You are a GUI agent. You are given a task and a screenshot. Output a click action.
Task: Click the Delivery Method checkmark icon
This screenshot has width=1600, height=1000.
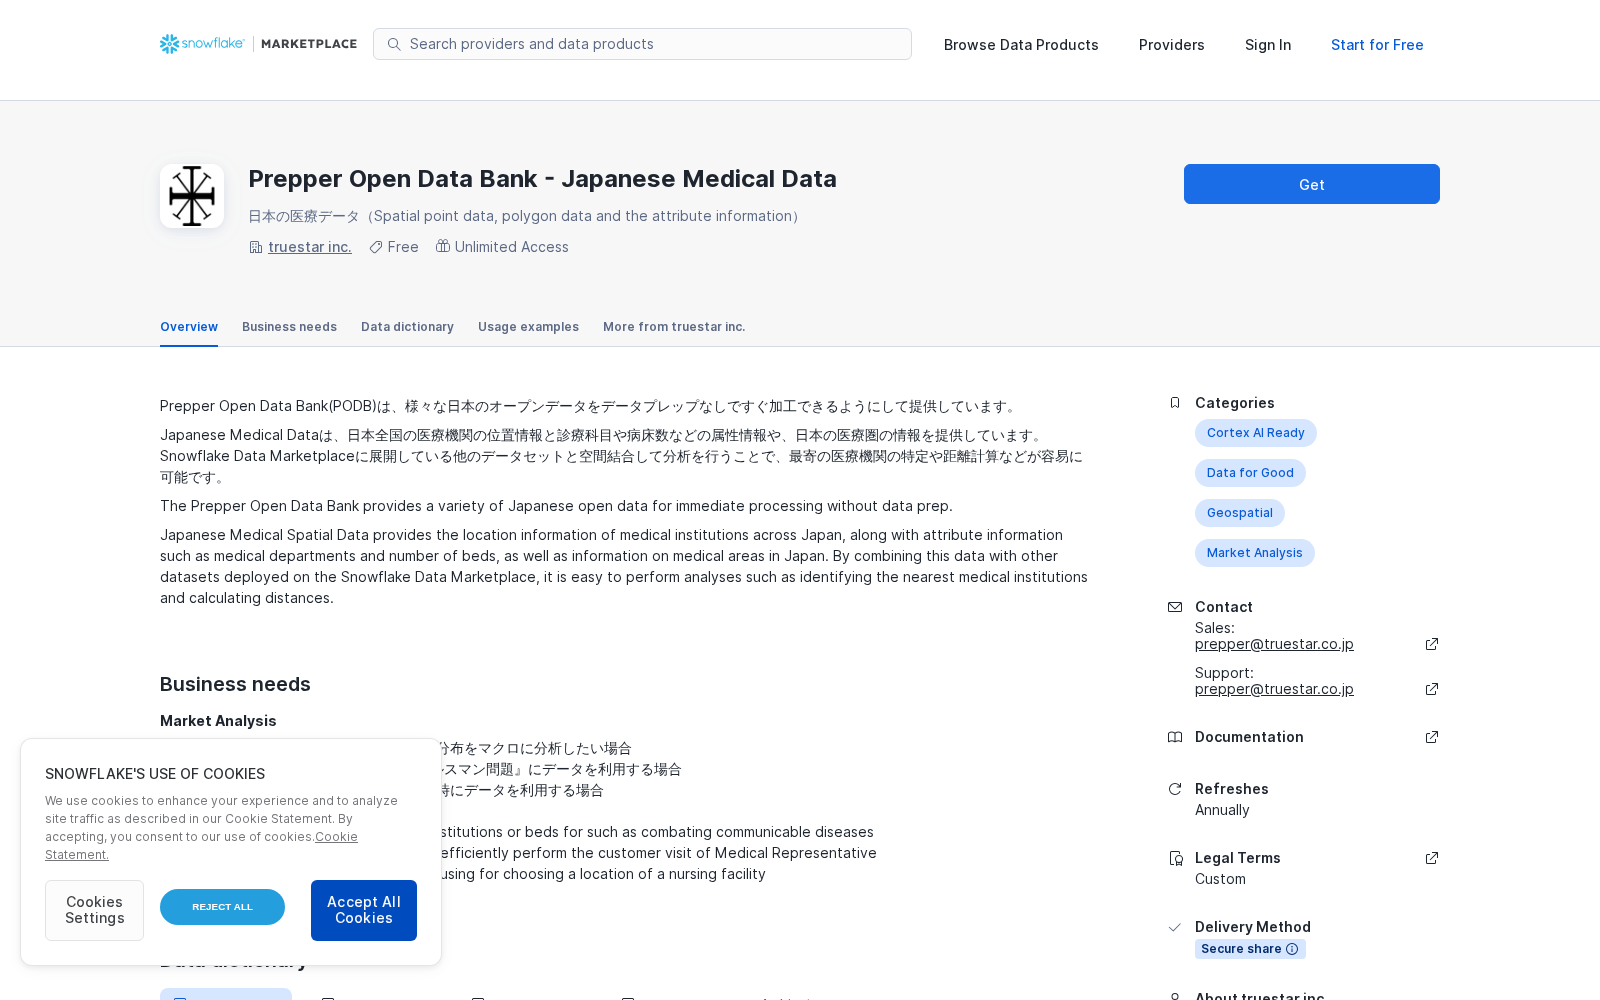1175,927
